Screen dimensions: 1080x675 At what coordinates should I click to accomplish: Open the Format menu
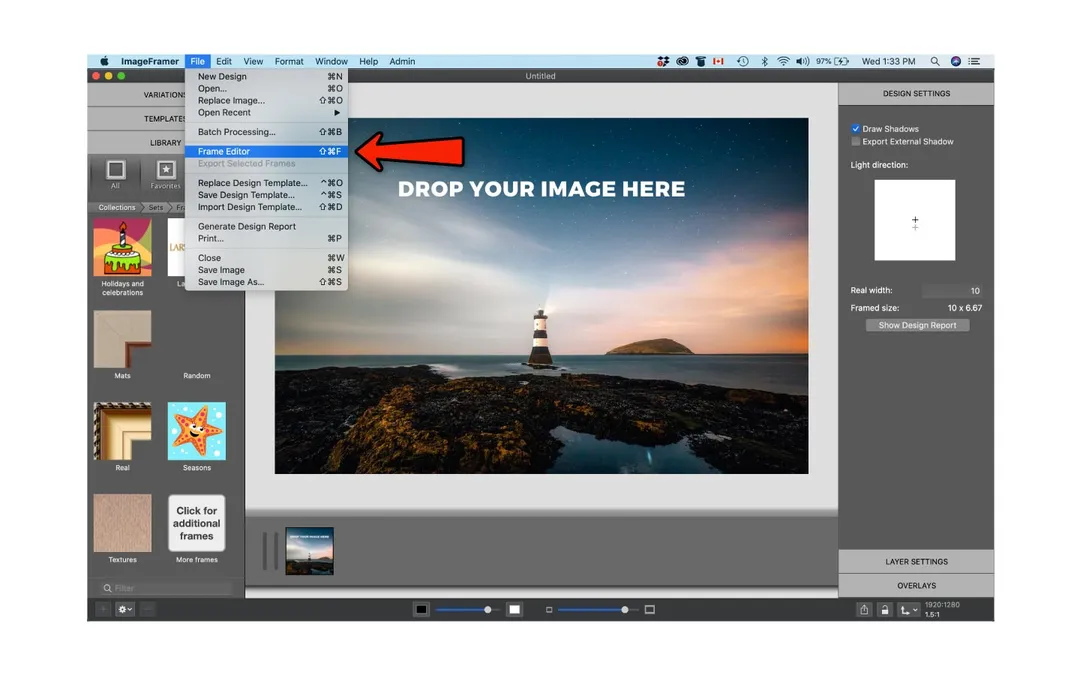tap(289, 61)
